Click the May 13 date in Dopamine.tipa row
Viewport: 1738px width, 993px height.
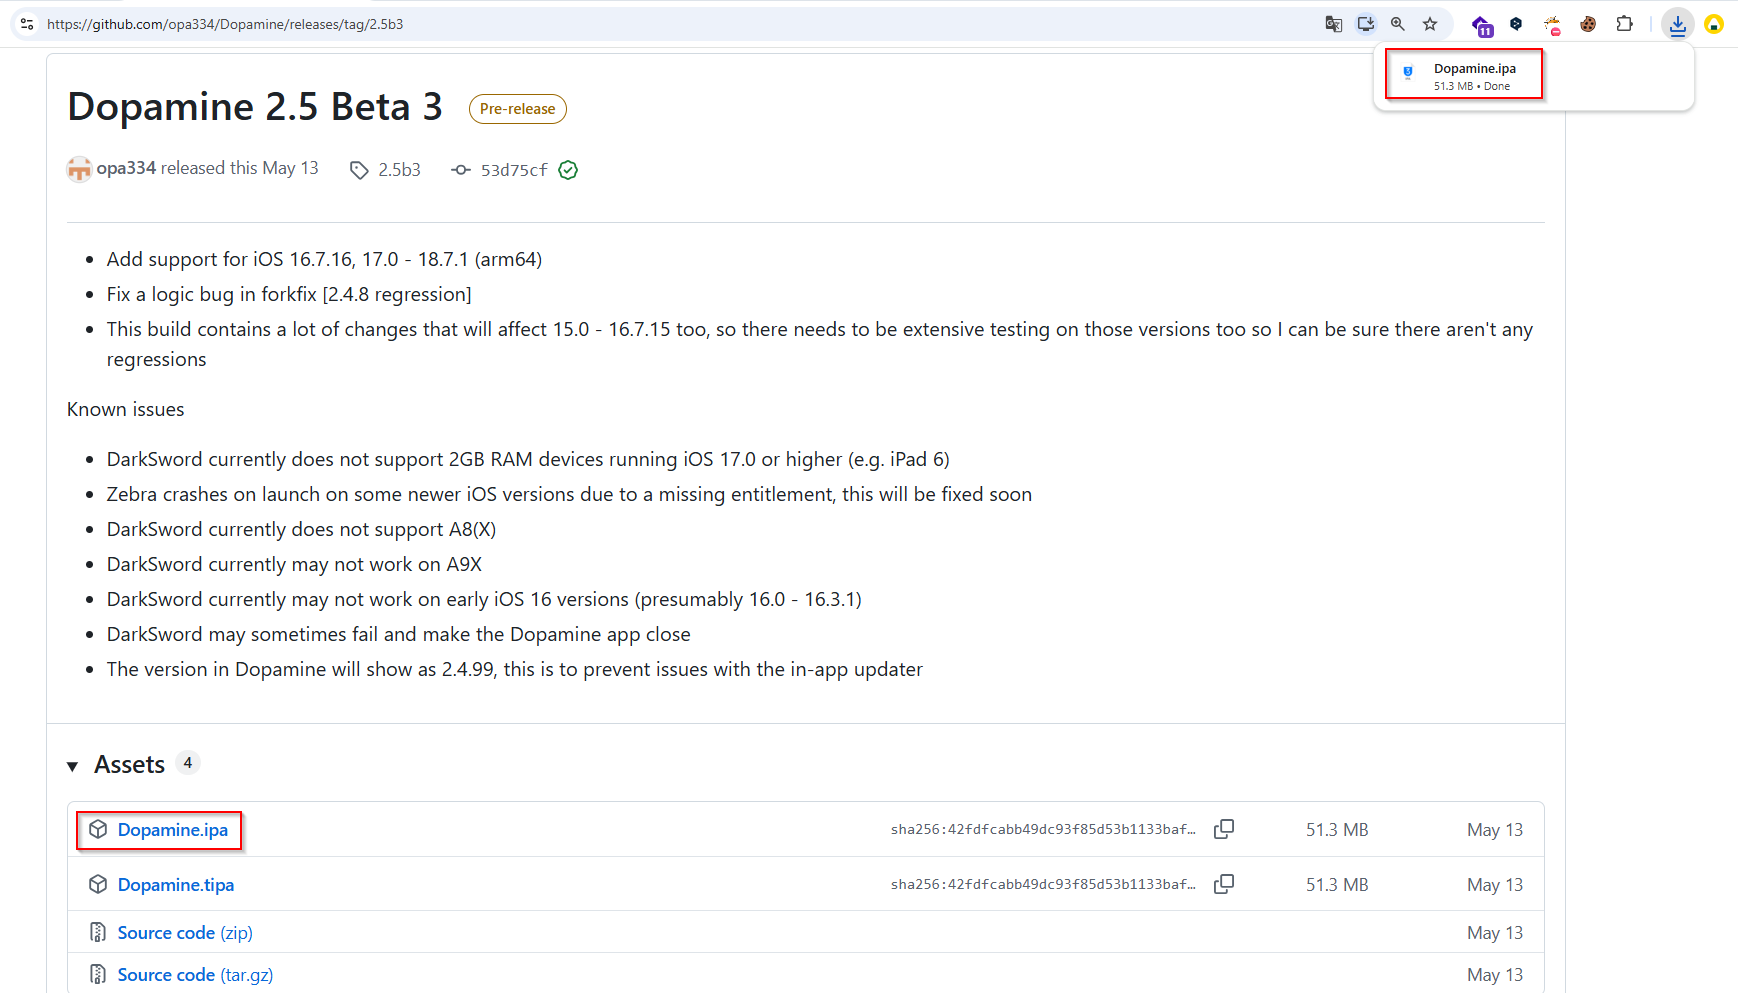[x=1495, y=885]
